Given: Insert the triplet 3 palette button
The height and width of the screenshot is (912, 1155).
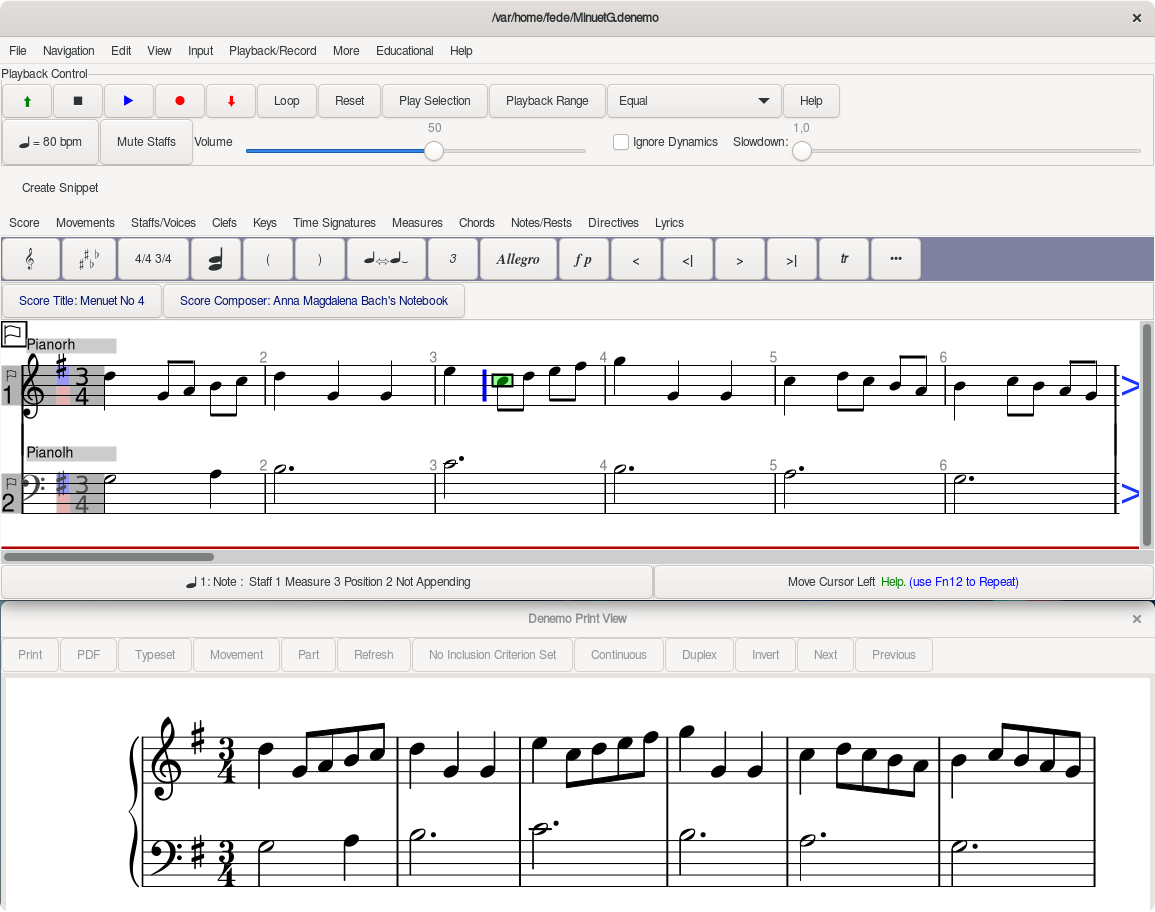Looking at the screenshot, I should point(452,259).
